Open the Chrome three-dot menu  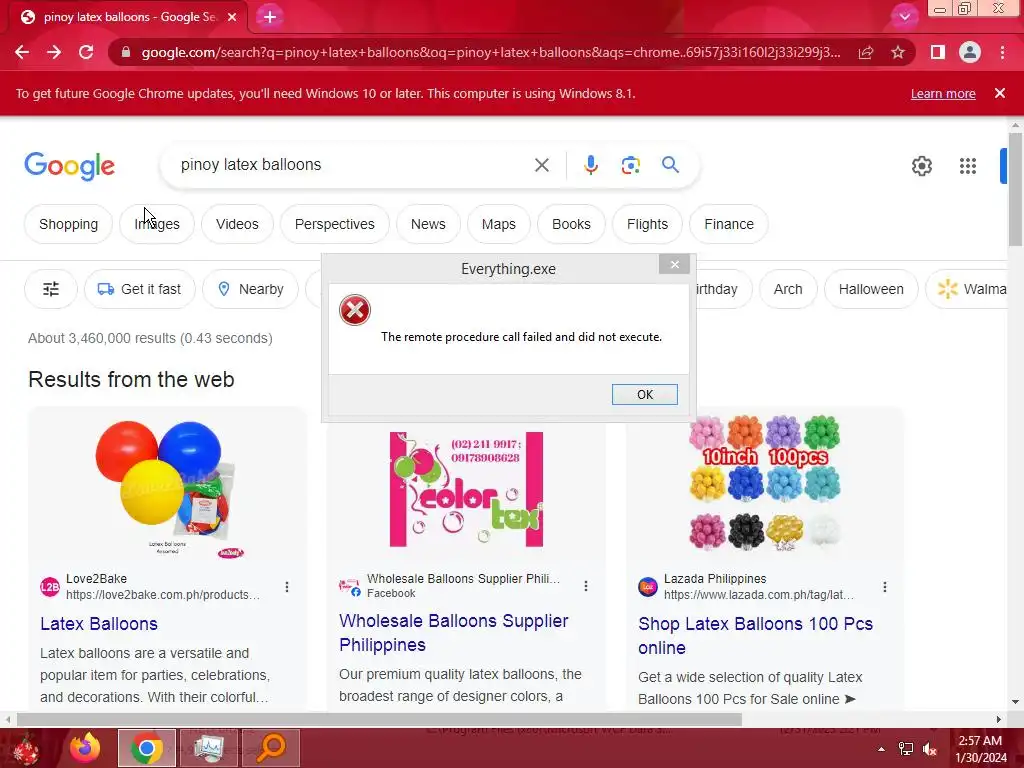pyautogui.click(x=1002, y=52)
